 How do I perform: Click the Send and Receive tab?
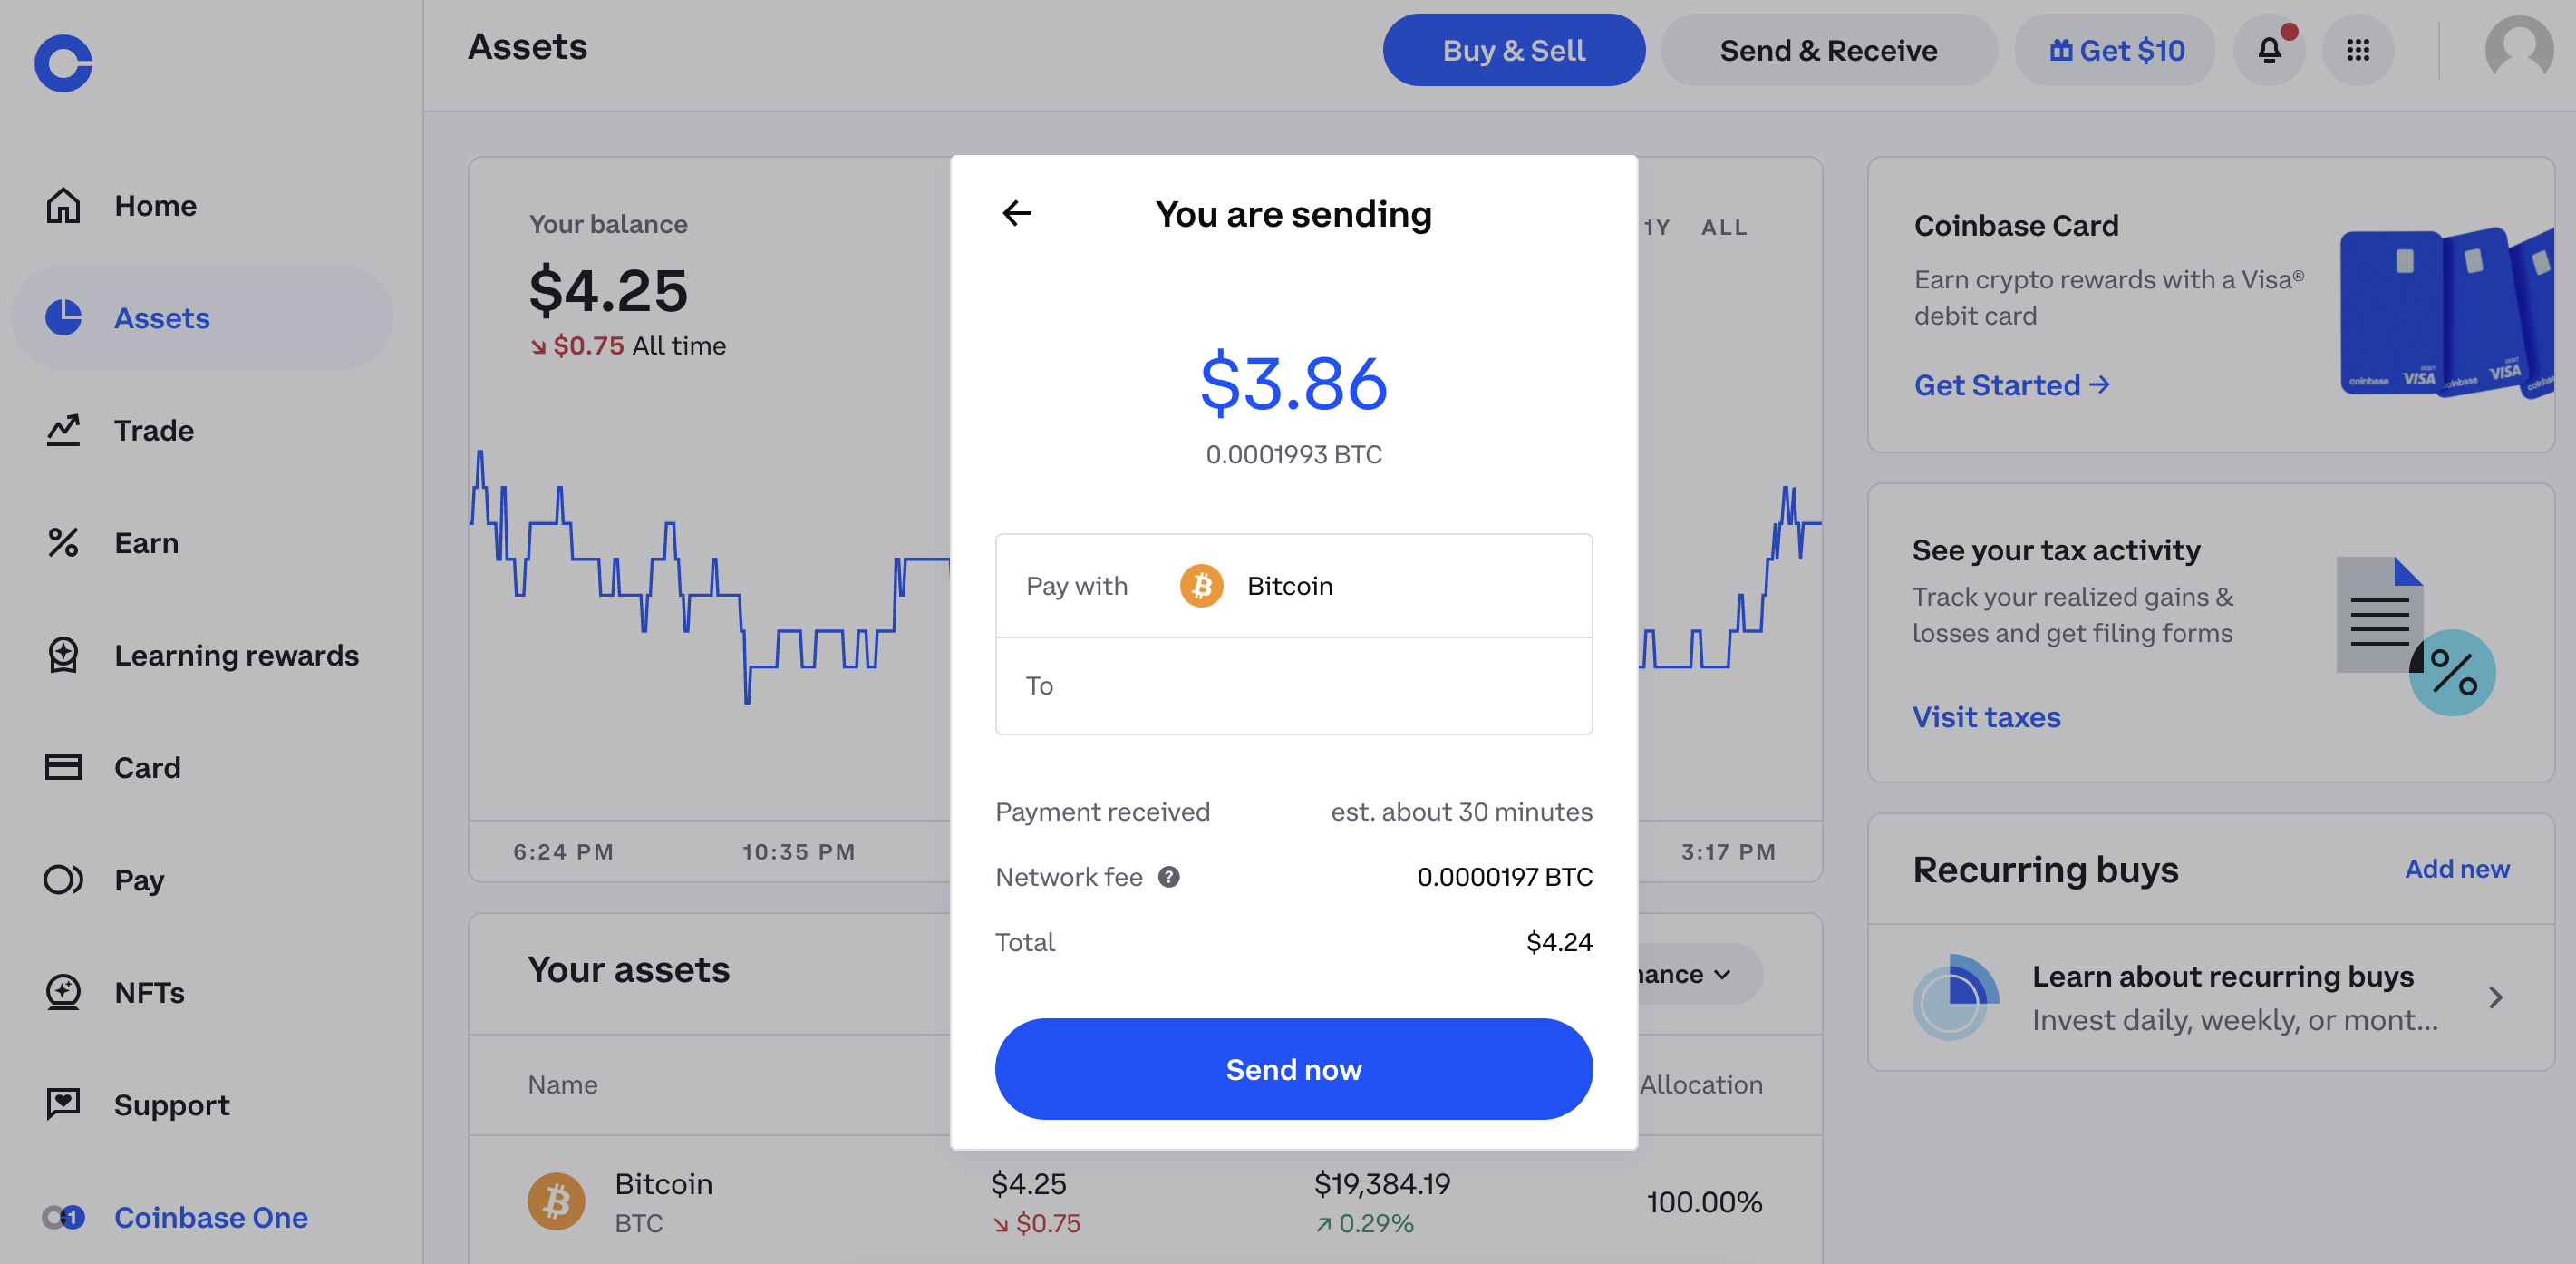point(1828,51)
